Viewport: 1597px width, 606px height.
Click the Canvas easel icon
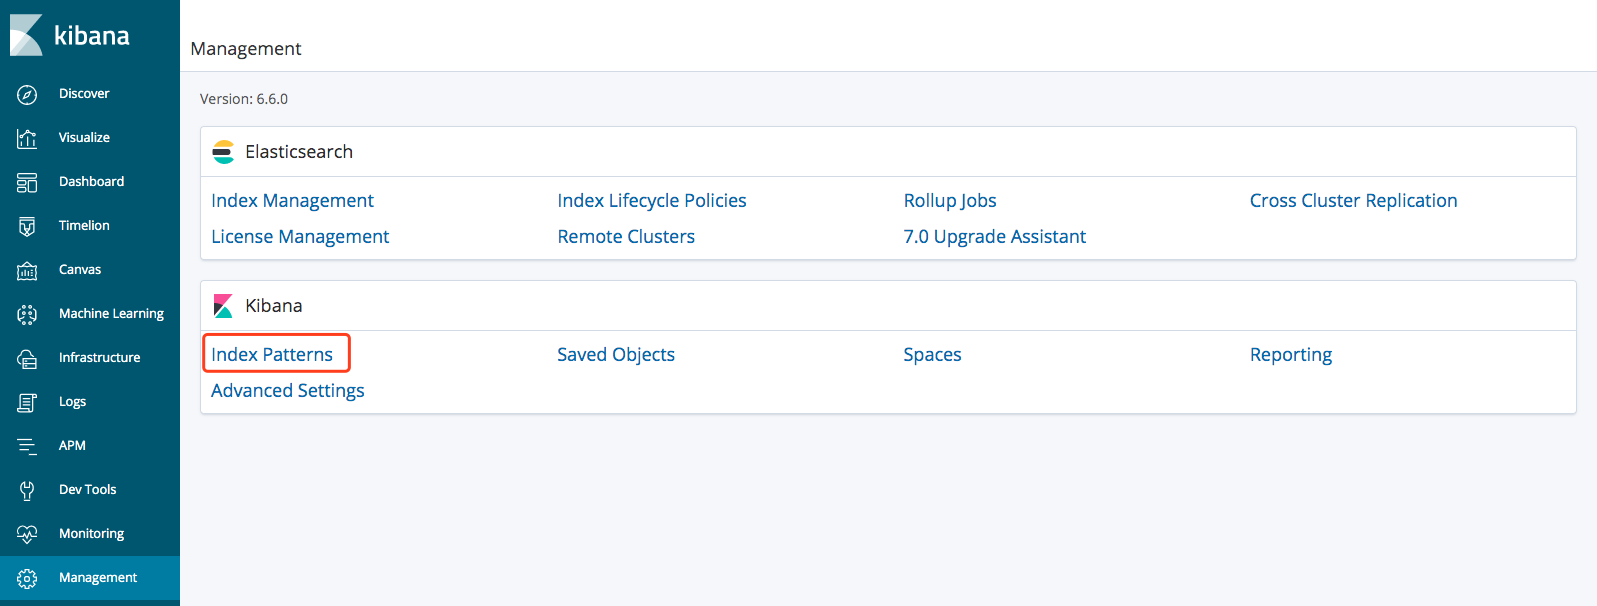(27, 270)
